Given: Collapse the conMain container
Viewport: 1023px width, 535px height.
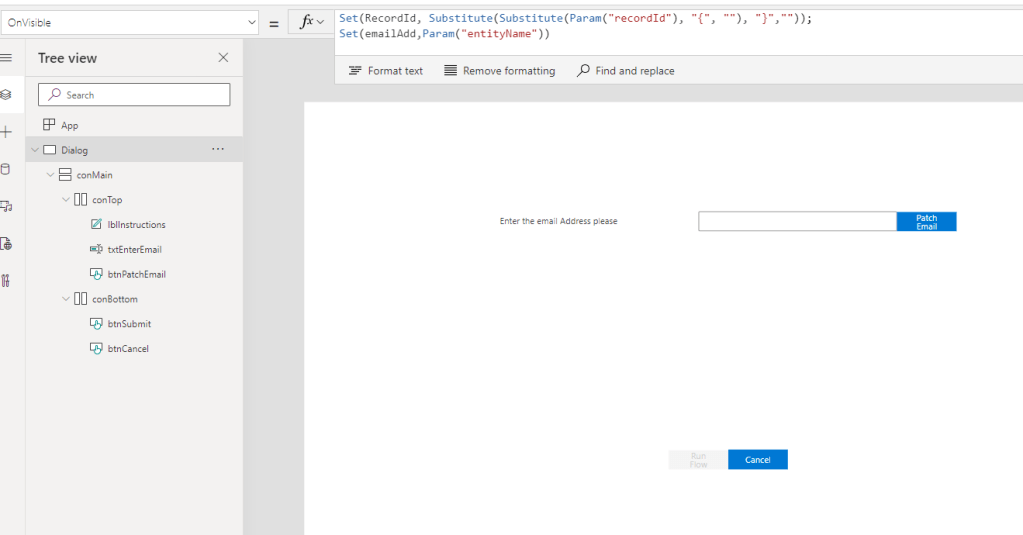Looking at the screenshot, I should tap(50, 175).
